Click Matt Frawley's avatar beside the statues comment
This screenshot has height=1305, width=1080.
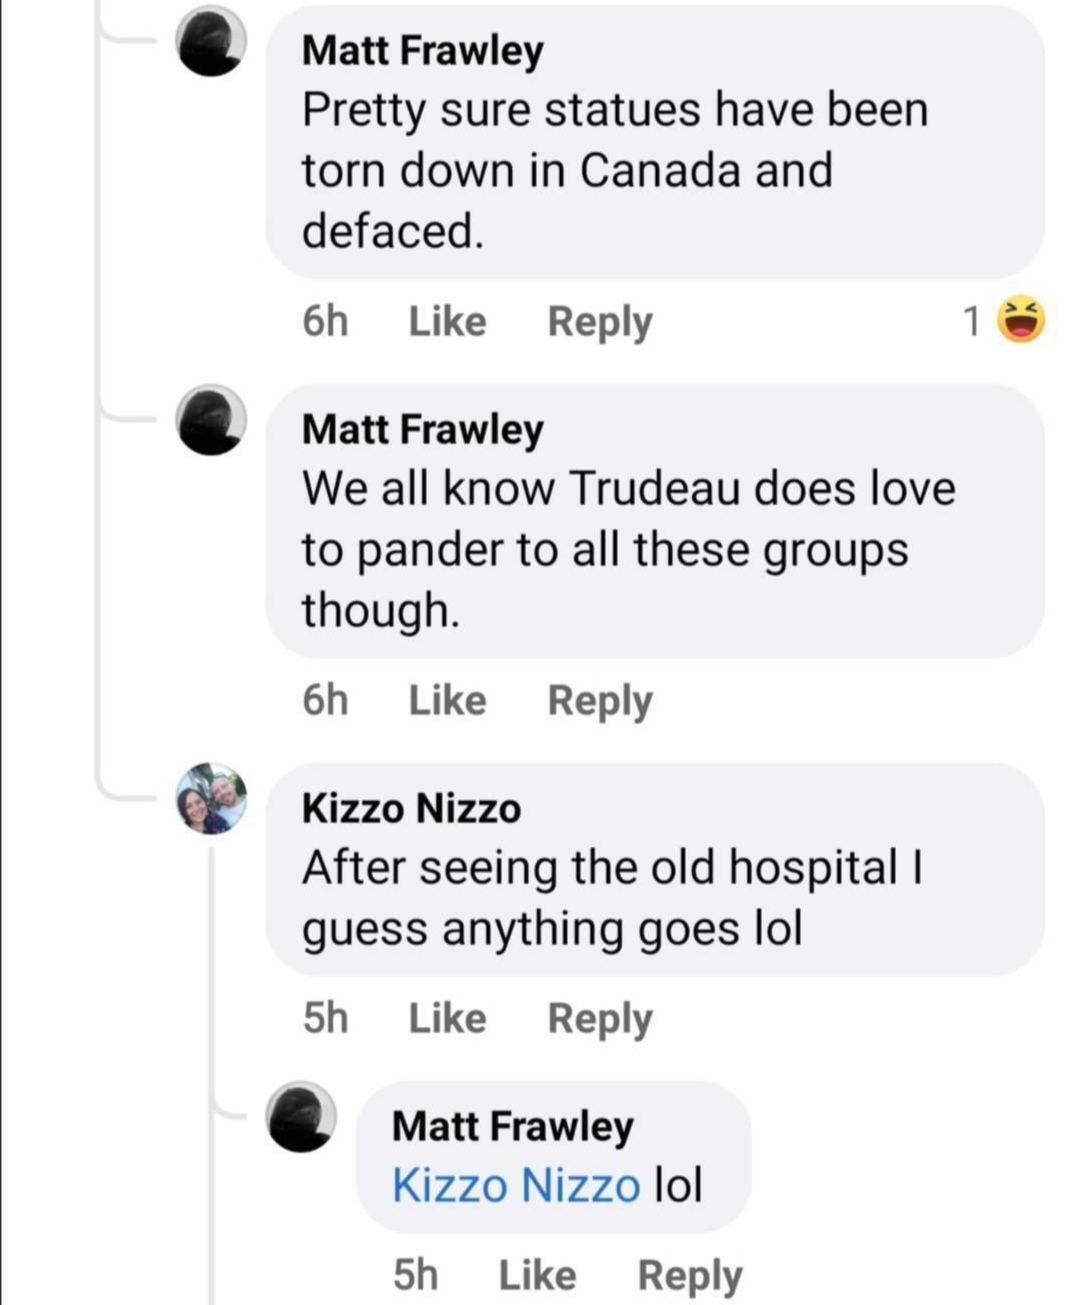[211, 42]
